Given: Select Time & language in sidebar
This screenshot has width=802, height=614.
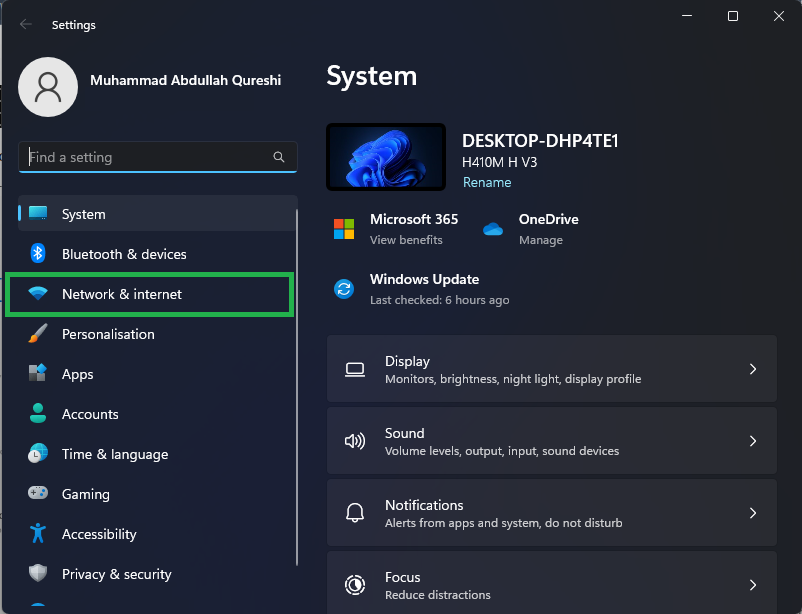Looking at the screenshot, I should pyautogui.click(x=114, y=454).
